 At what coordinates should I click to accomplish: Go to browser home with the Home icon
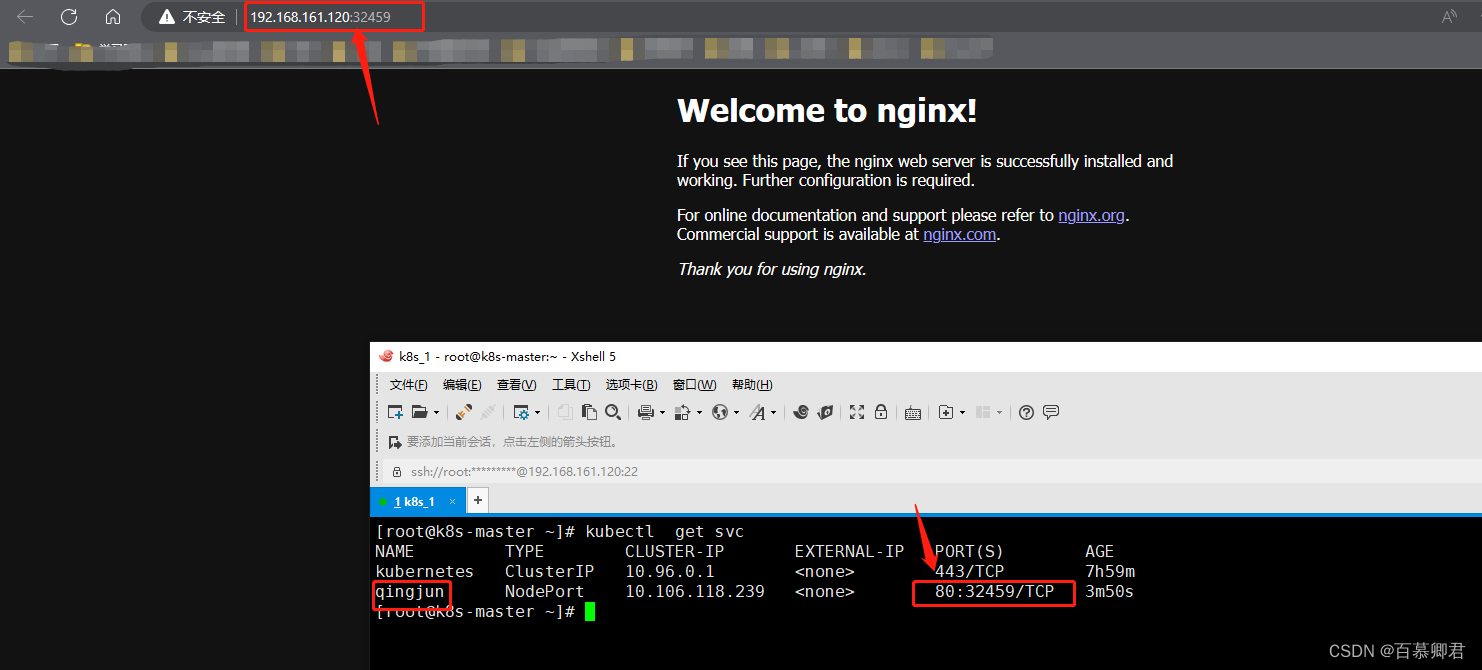[113, 16]
